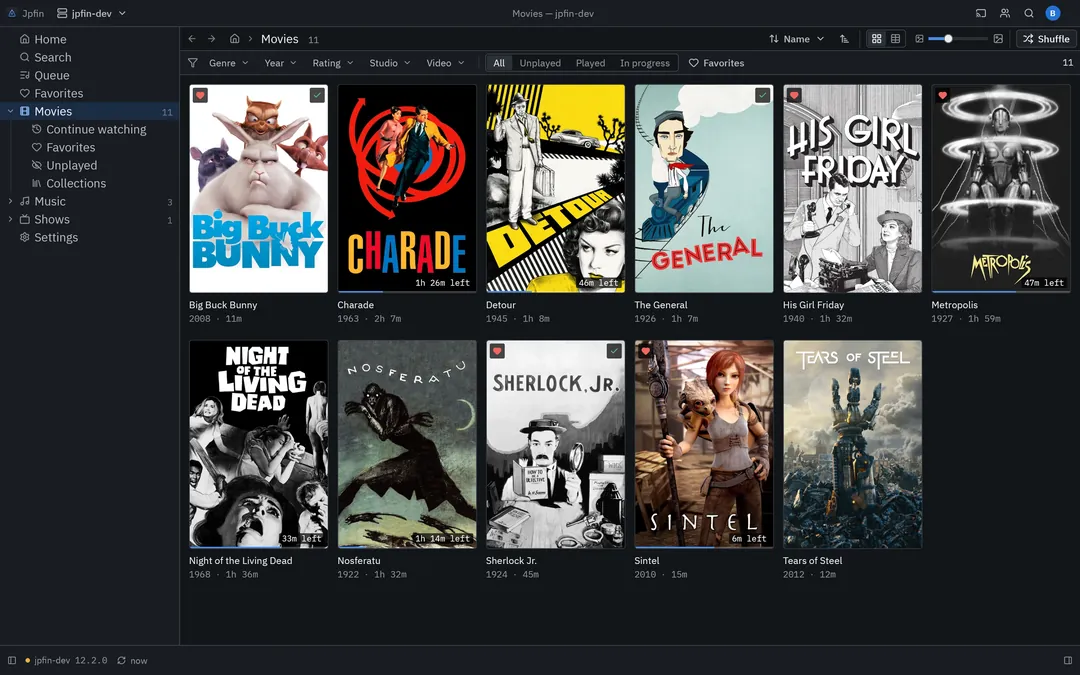Open the Nosferatu title link
The height and width of the screenshot is (675, 1080).
[x=359, y=561]
